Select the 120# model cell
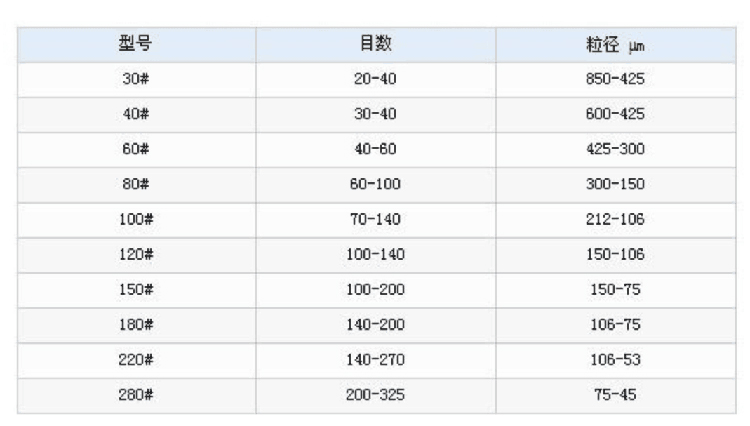 point(136,254)
